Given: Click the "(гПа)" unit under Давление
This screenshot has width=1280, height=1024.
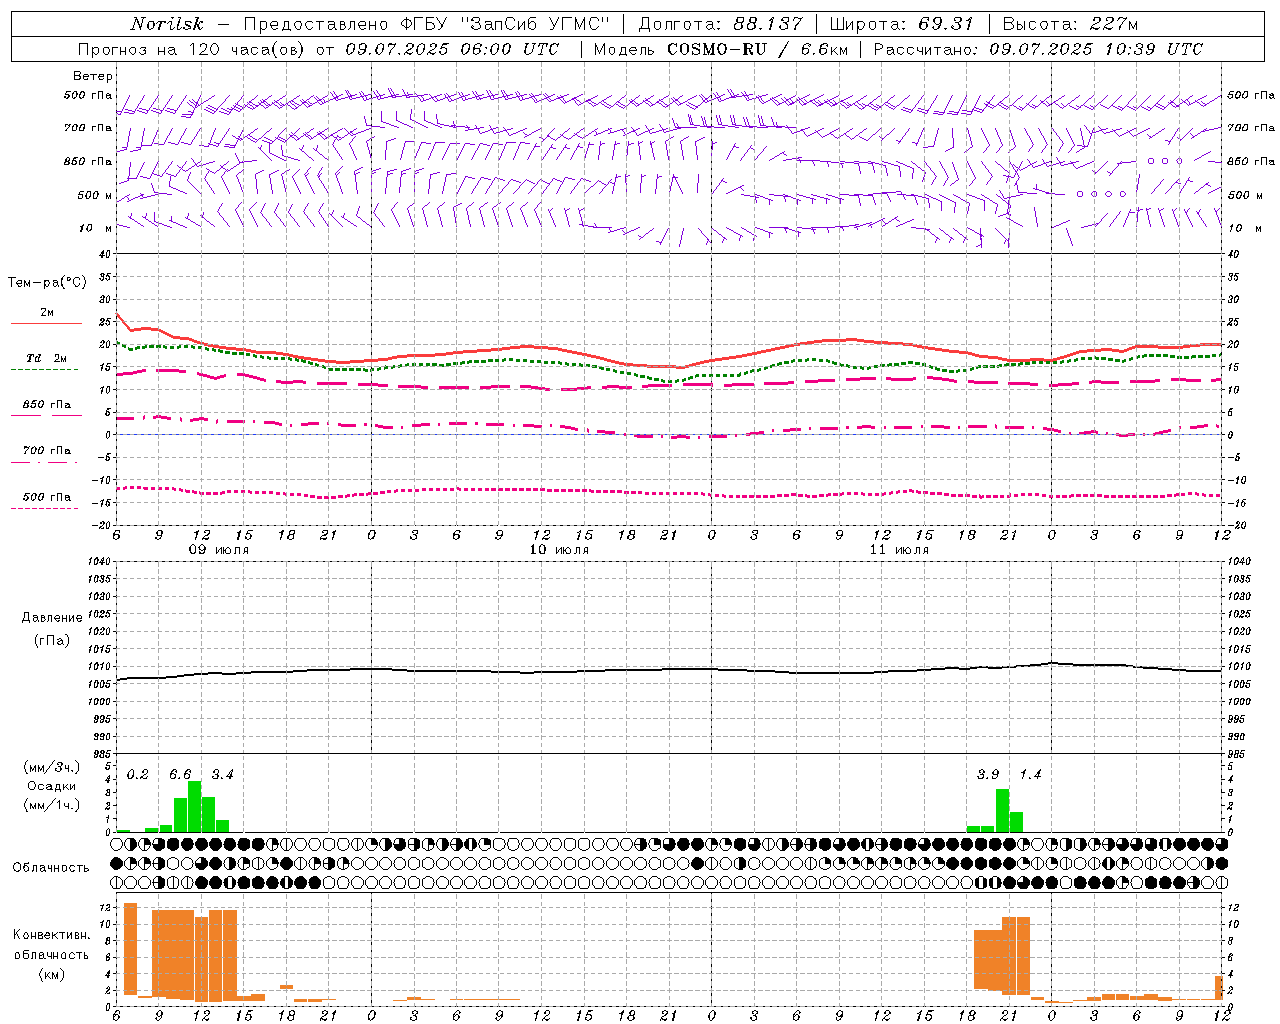Looking at the screenshot, I should [x=51, y=640].
